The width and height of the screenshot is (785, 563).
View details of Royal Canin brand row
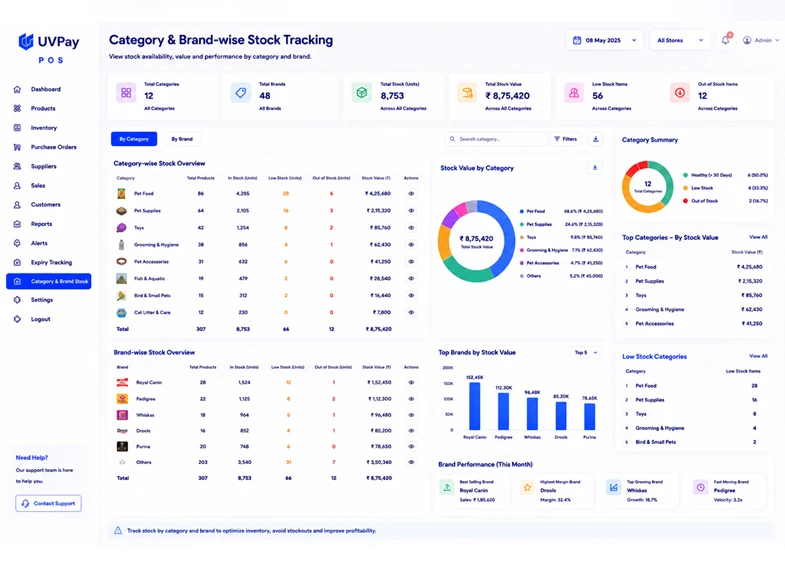coord(411,382)
